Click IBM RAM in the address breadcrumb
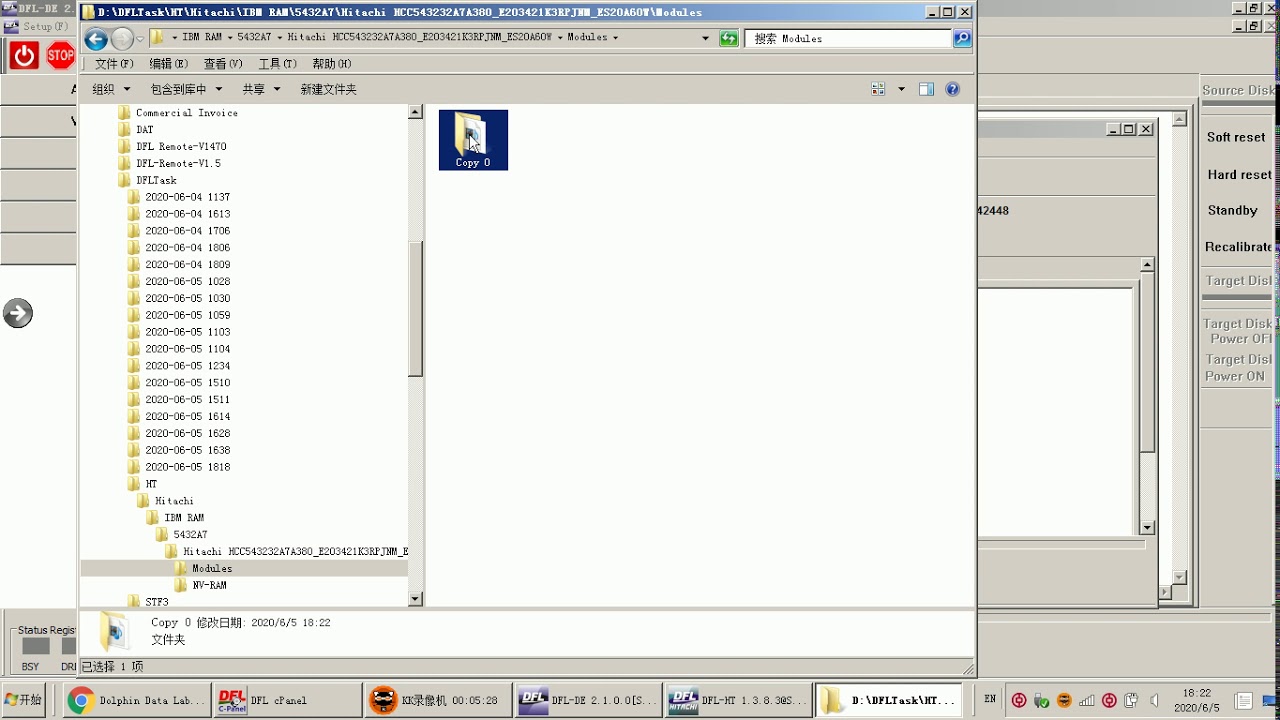 click(x=202, y=37)
